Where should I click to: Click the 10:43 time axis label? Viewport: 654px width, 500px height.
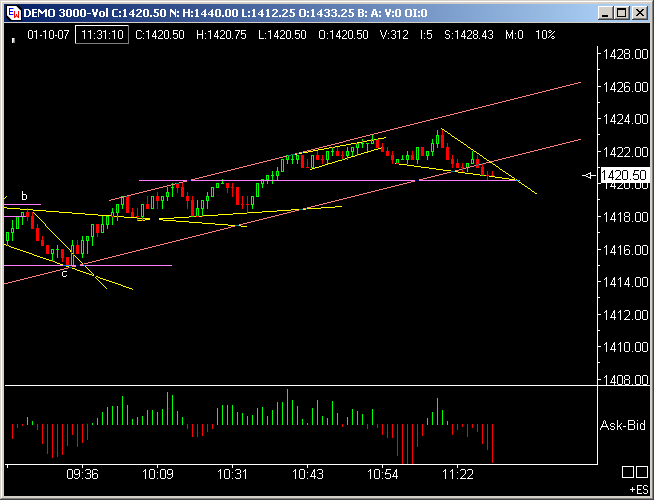pyautogui.click(x=307, y=474)
